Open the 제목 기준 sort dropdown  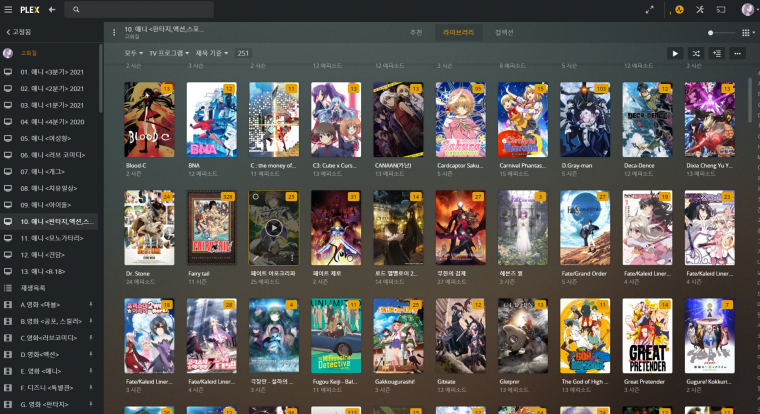point(211,53)
